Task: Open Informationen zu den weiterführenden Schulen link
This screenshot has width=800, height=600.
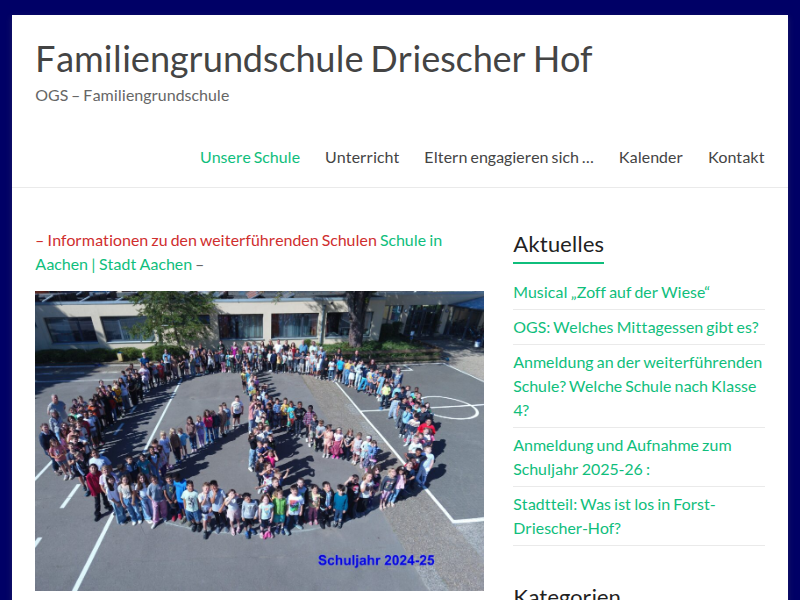Action: pyautogui.click(x=212, y=241)
